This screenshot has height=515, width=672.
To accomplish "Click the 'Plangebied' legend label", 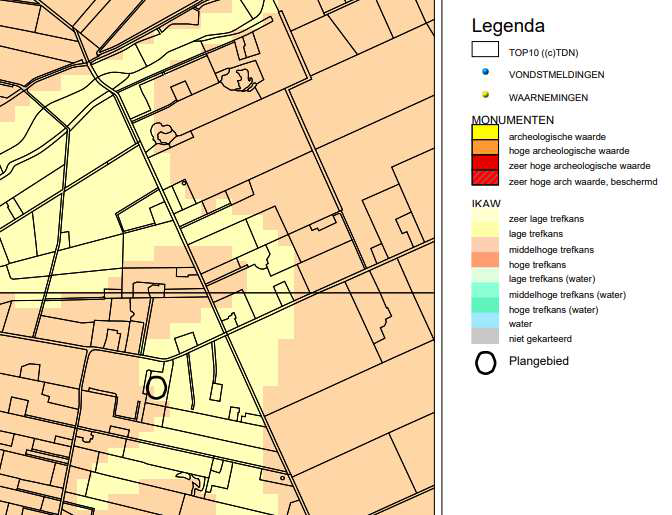I will point(539,361).
